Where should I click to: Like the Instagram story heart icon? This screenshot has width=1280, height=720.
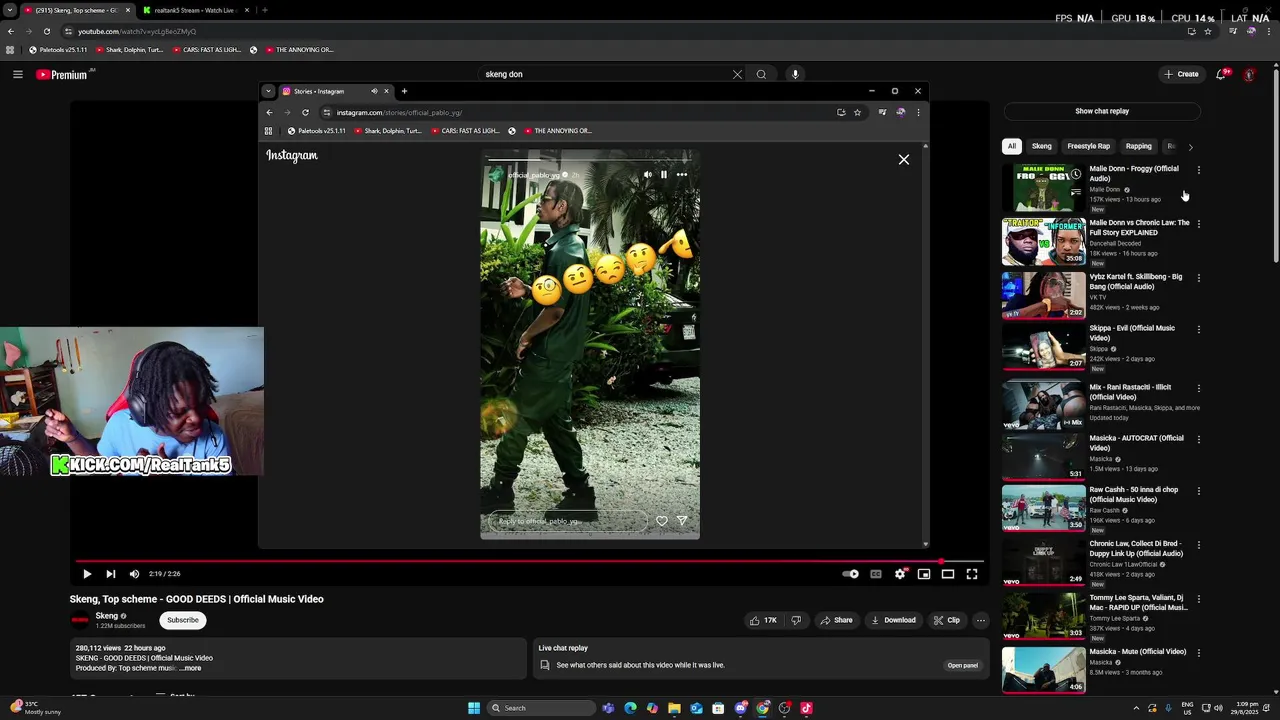pos(662,521)
